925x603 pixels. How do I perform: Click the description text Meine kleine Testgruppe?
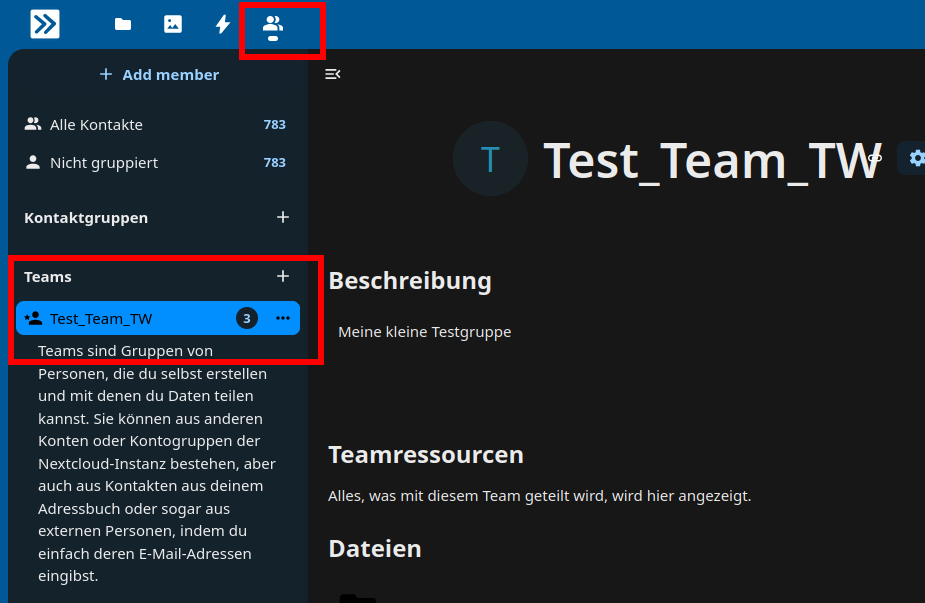424,332
